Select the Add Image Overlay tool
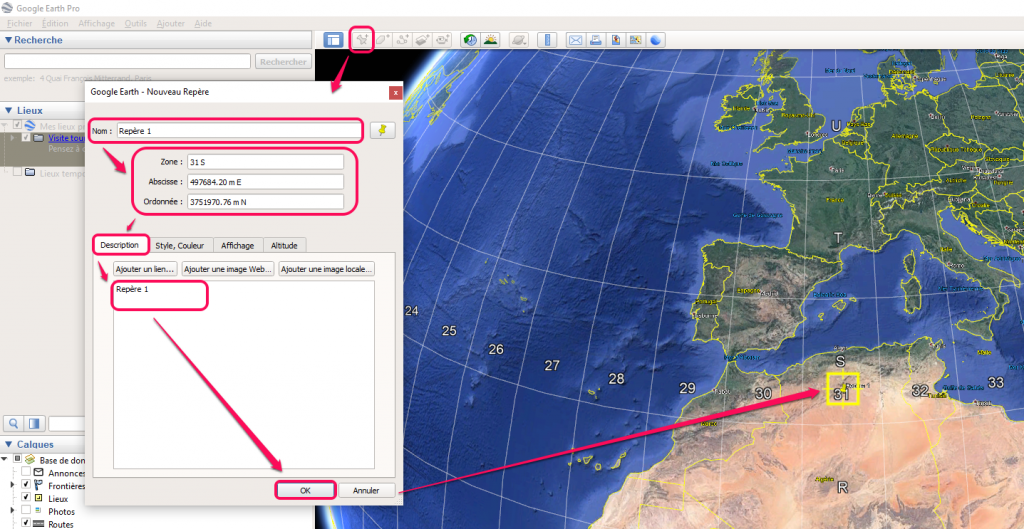Screen dimensions: 1024x529 [x=423, y=40]
